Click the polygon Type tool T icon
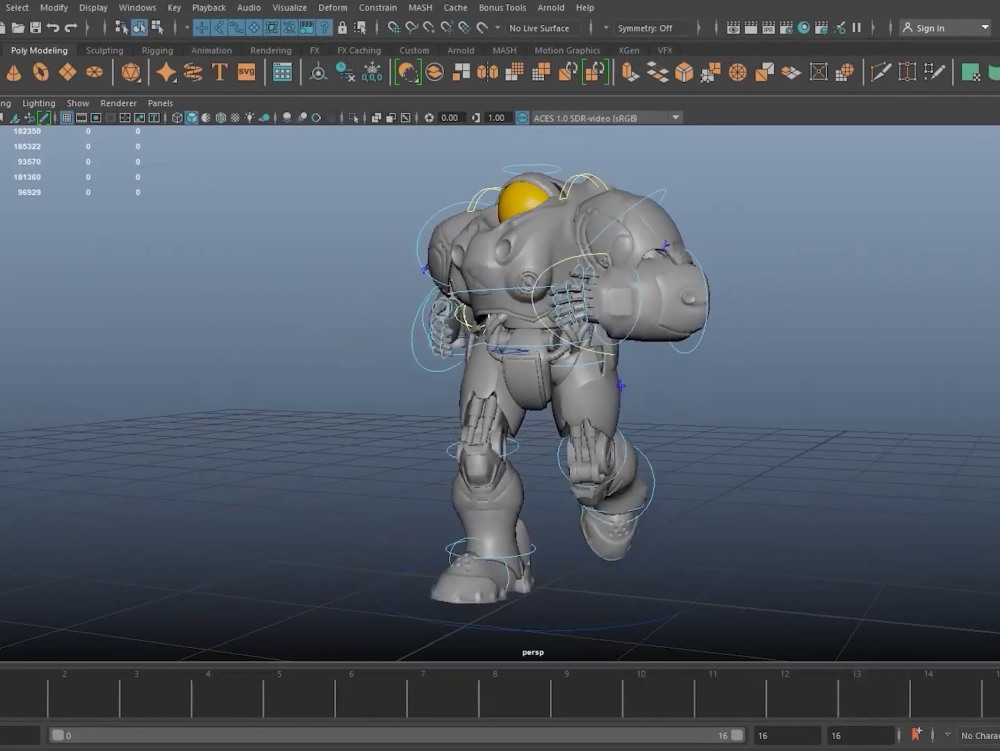1000x751 pixels. (x=219, y=73)
